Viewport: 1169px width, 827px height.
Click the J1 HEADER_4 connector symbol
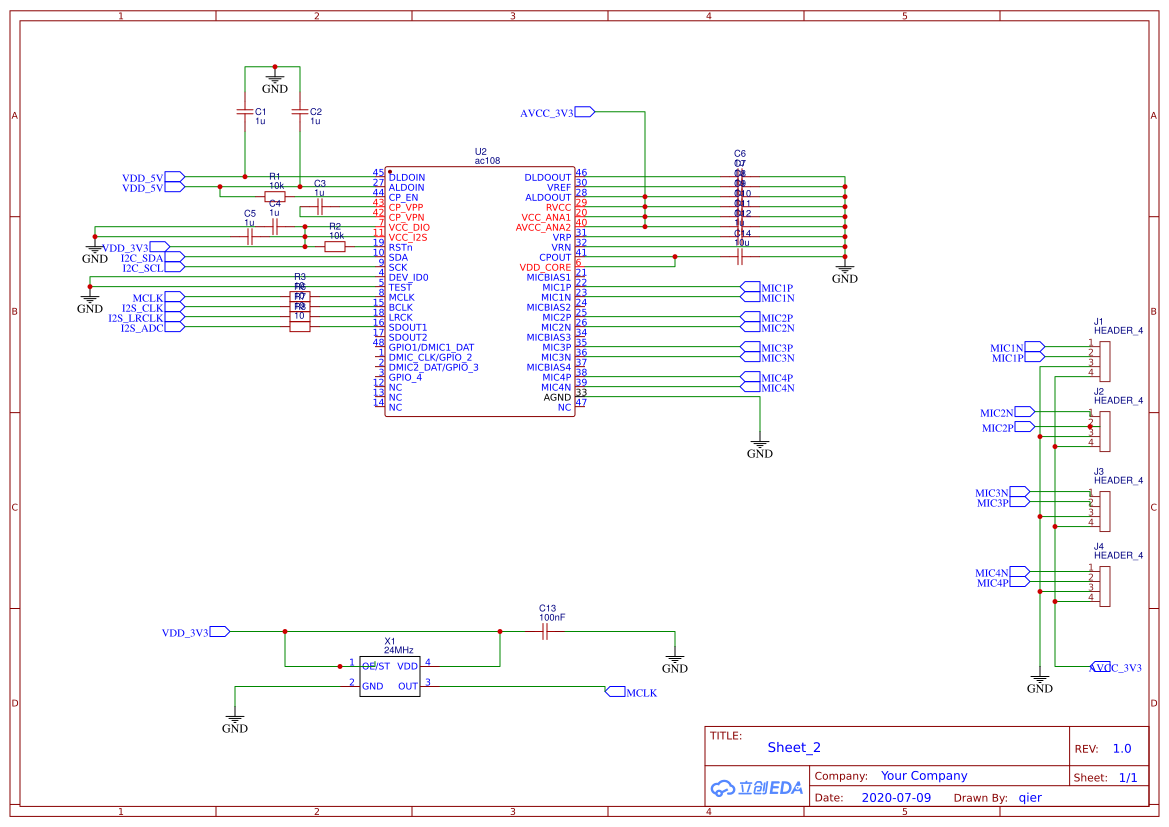click(x=1104, y=358)
